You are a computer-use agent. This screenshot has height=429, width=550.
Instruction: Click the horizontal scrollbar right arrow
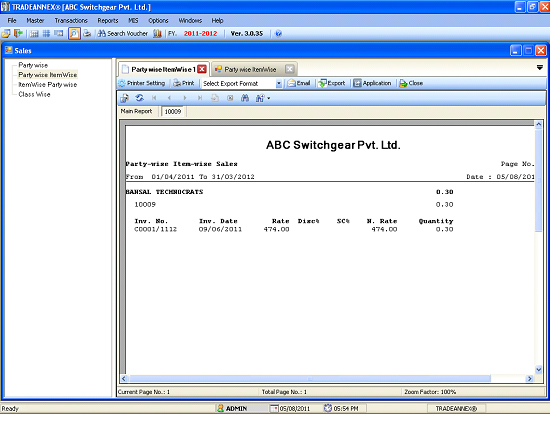tap(530, 378)
